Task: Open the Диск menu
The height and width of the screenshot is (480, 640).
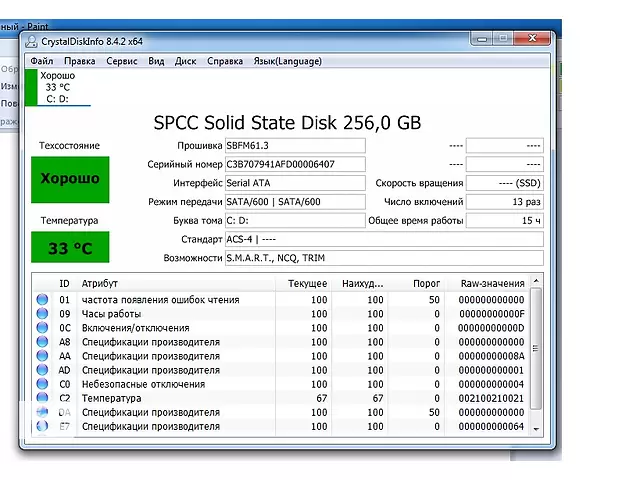Action: coord(186,61)
